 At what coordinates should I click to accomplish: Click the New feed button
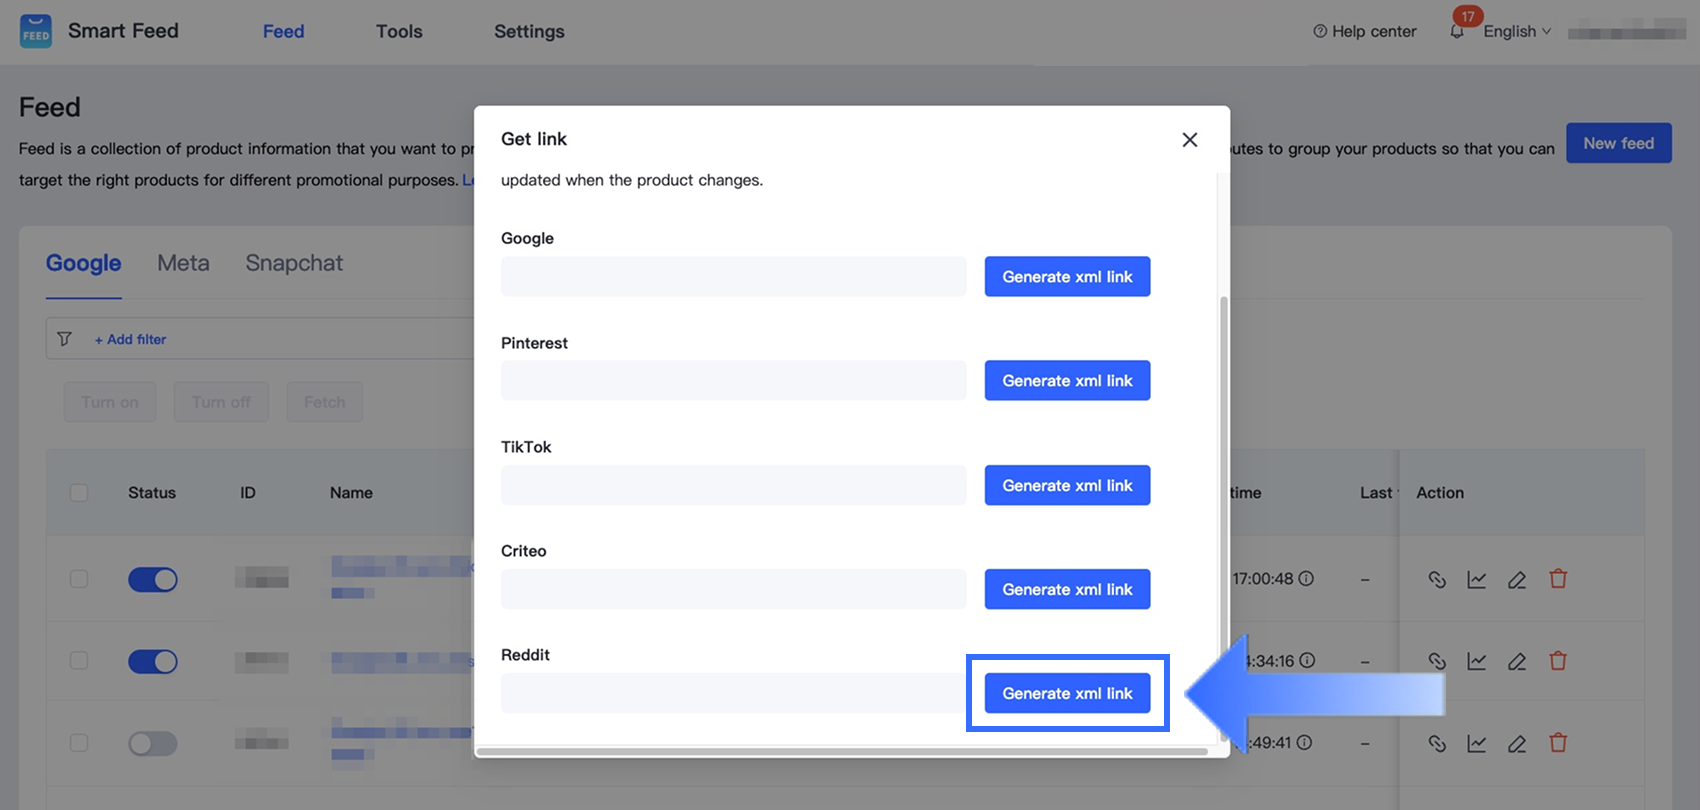[x=1618, y=143]
